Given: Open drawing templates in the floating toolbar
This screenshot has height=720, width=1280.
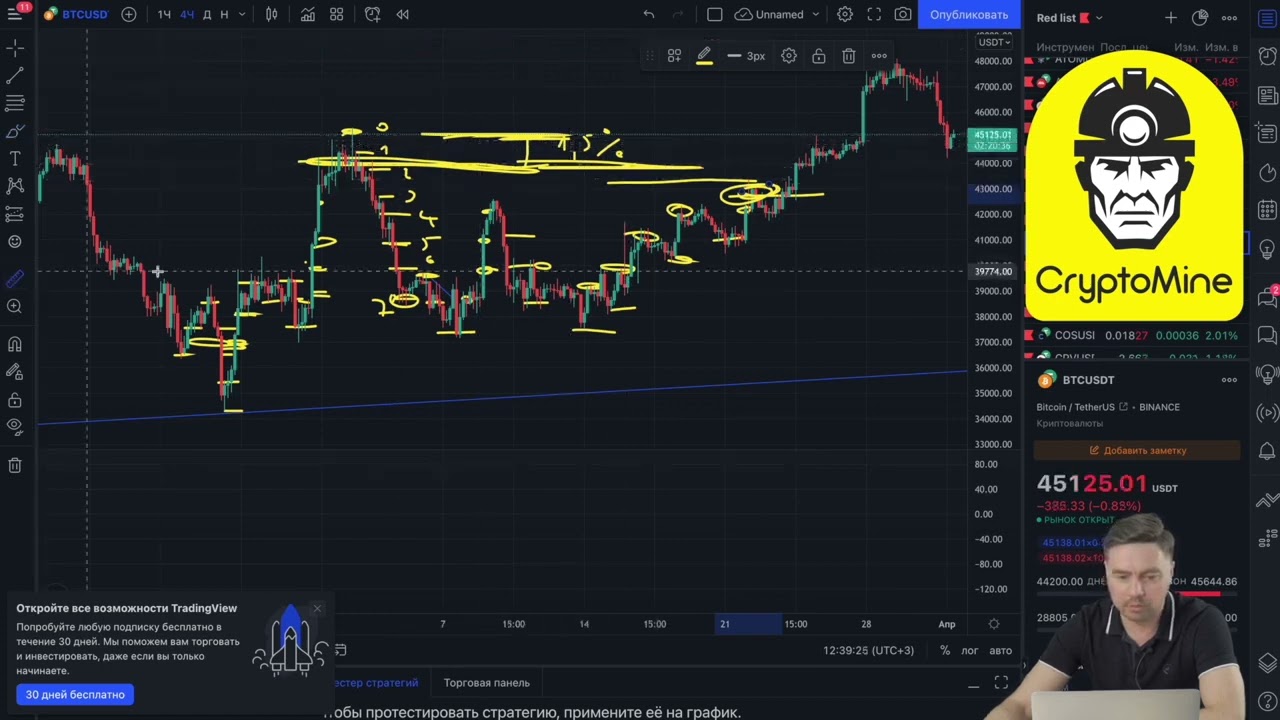Looking at the screenshot, I should [x=674, y=56].
